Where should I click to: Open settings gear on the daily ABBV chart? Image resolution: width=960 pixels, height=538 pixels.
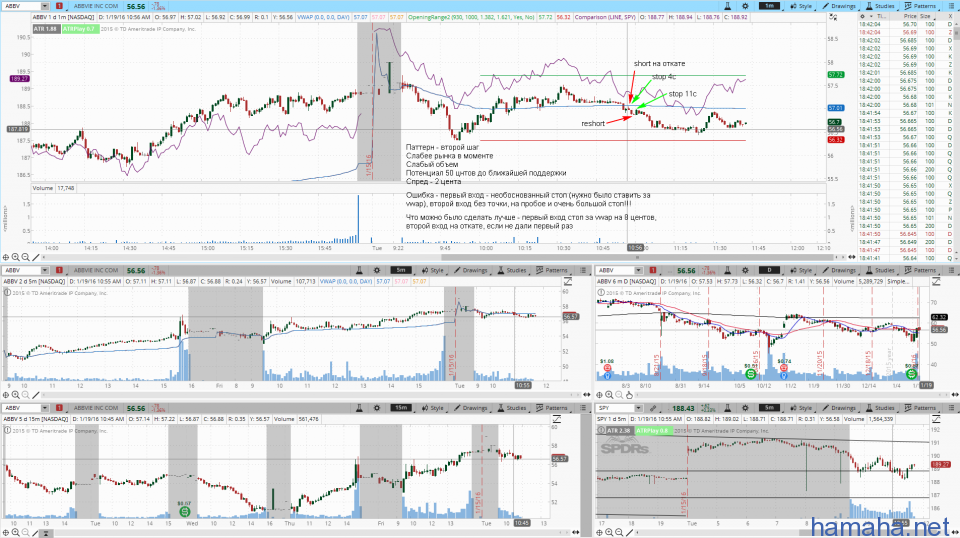tap(745, 270)
